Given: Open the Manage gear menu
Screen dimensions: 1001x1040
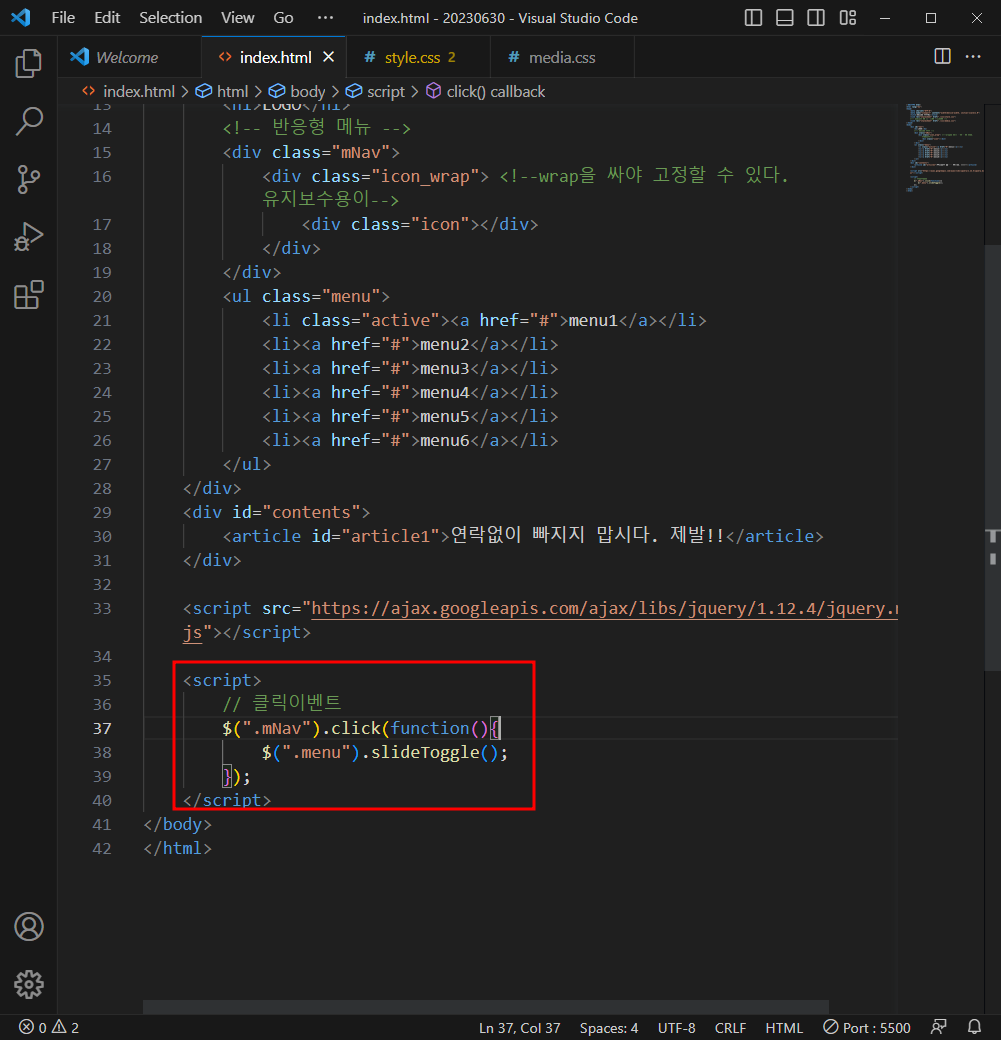Looking at the screenshot, I should 29,984.
